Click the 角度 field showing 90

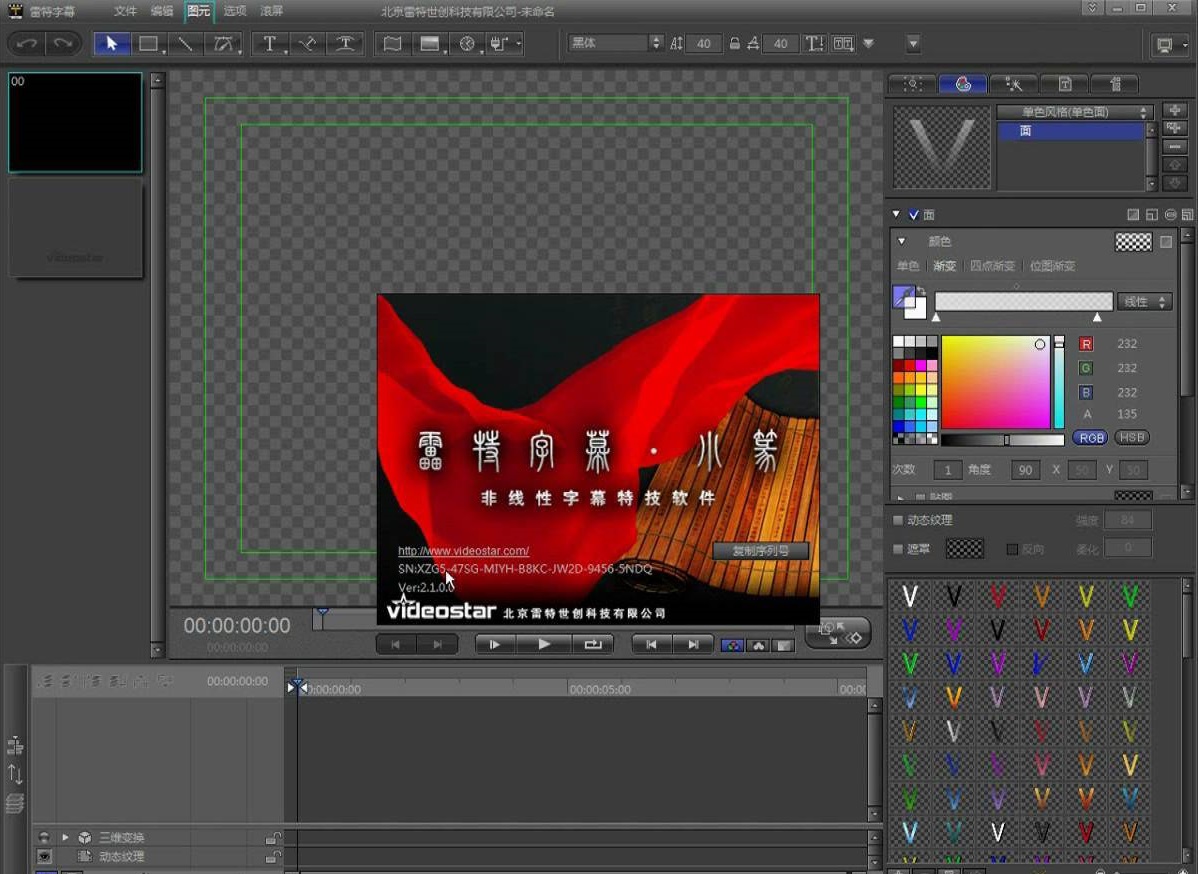coord(1025,470)
